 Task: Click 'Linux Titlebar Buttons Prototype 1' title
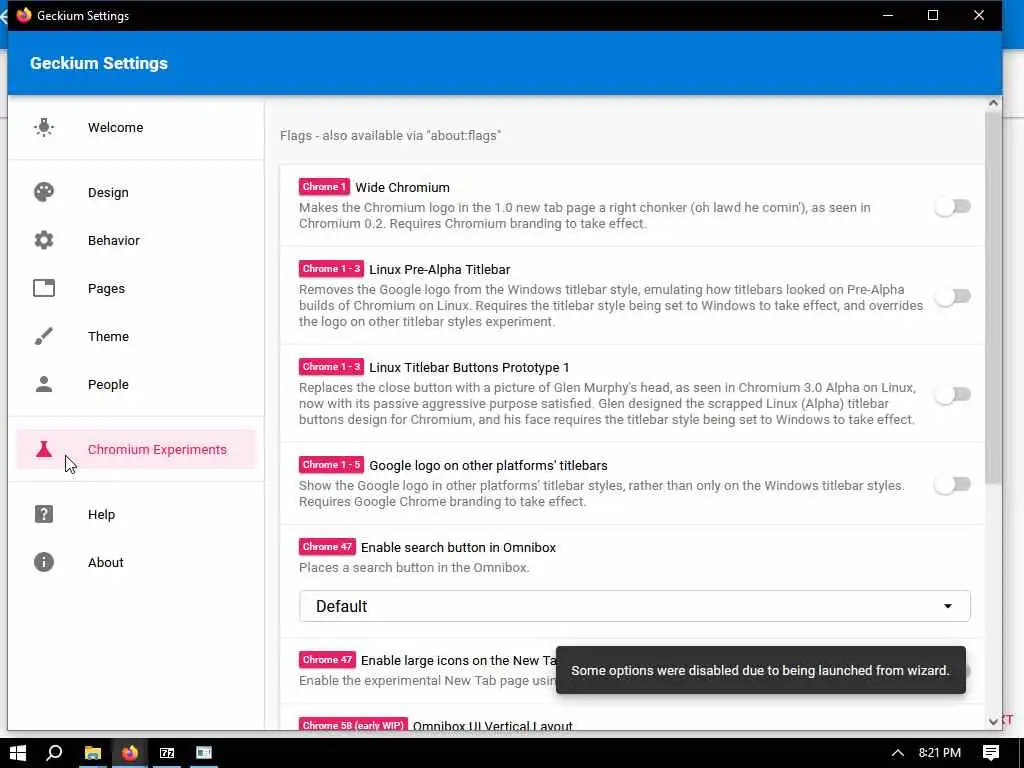469,367
